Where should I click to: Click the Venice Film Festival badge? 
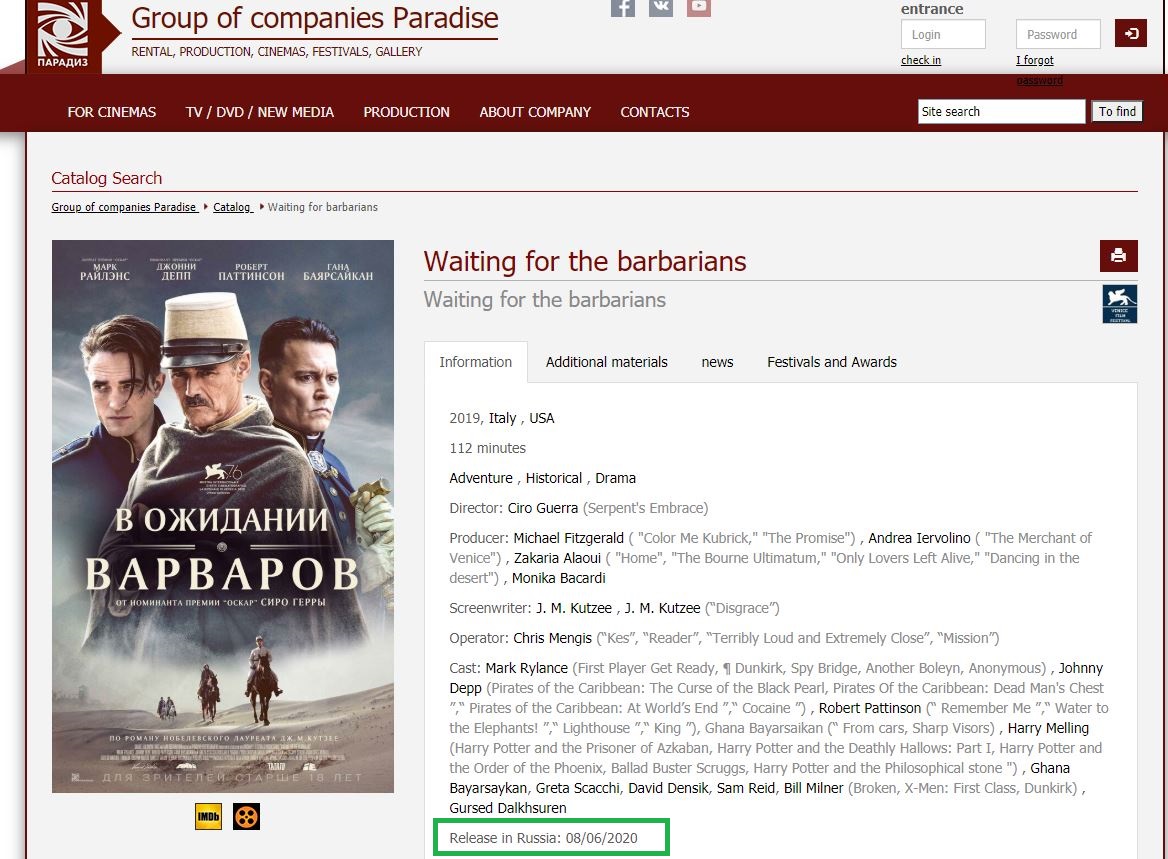click(1120, 304)
